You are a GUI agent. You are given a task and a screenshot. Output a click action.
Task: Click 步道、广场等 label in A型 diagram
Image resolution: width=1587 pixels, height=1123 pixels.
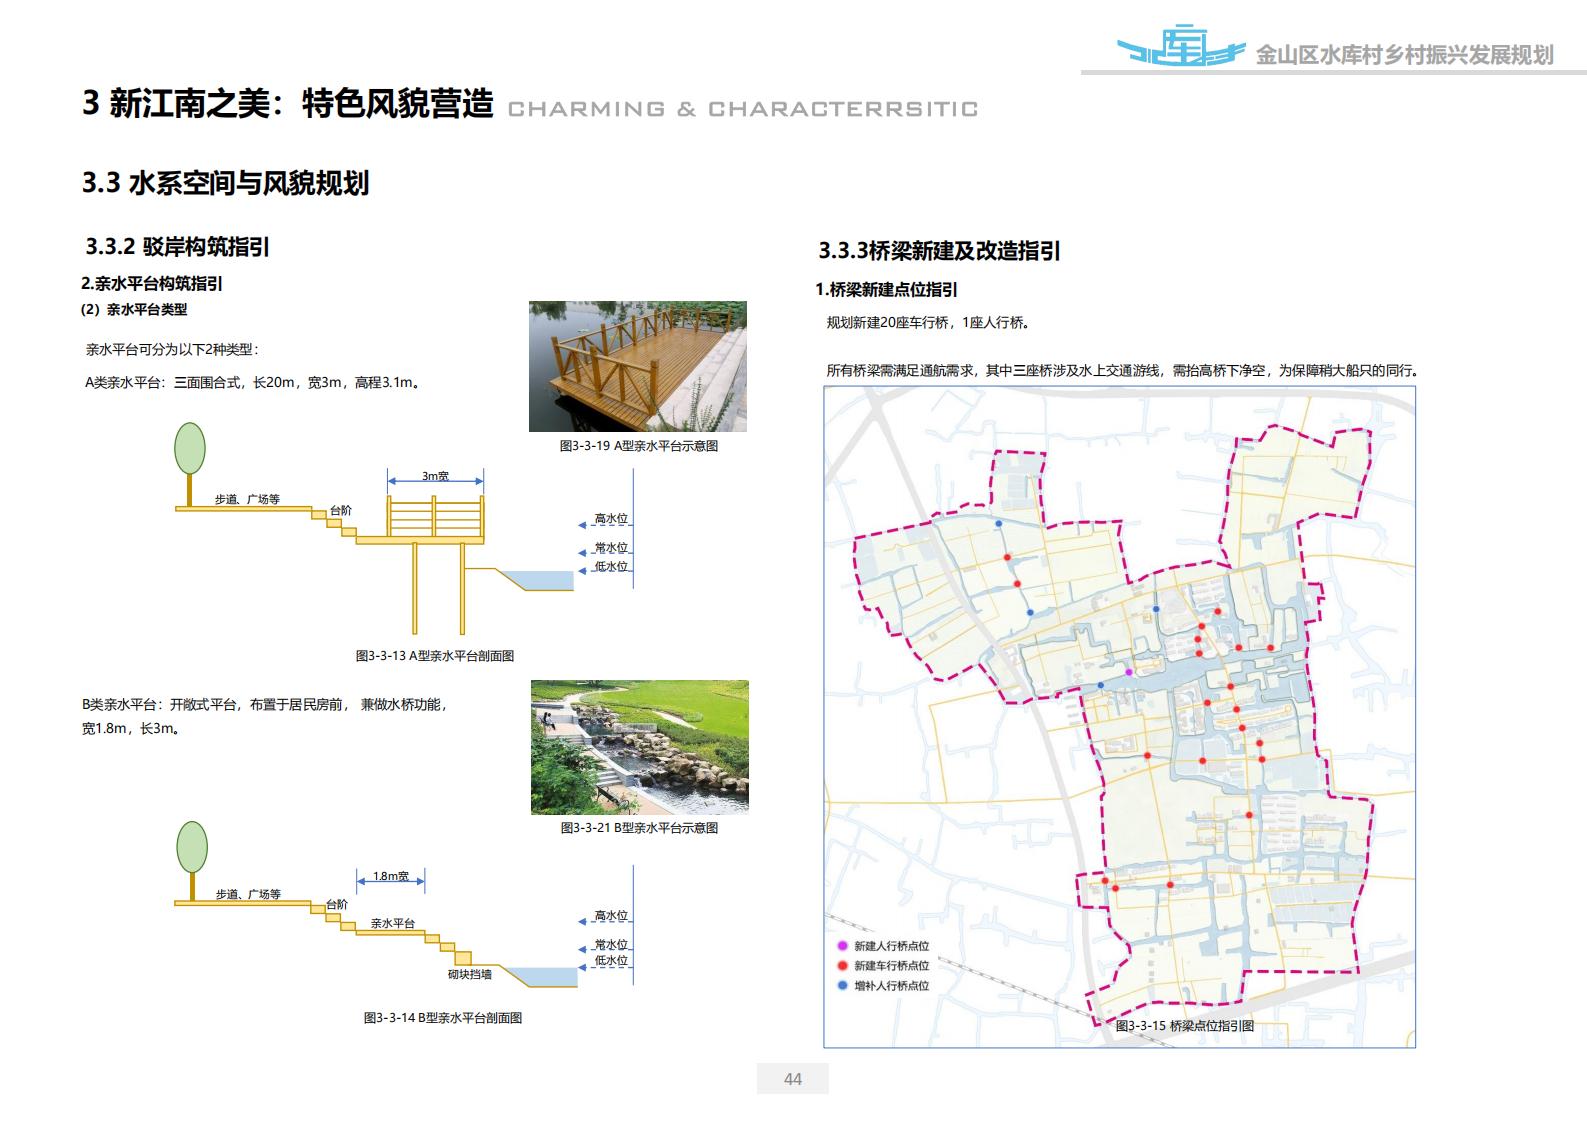(247, 499)
